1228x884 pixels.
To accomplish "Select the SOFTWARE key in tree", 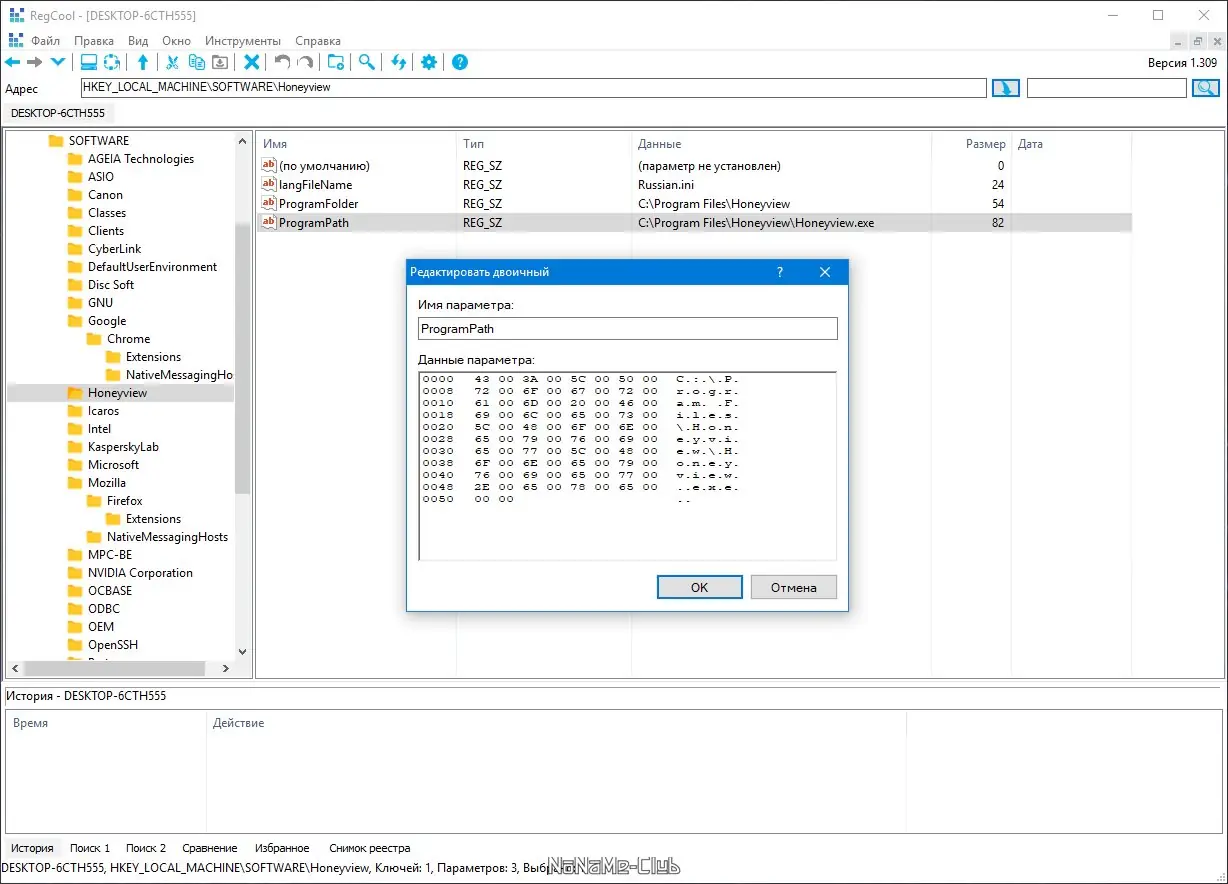I will coord(98,141).
